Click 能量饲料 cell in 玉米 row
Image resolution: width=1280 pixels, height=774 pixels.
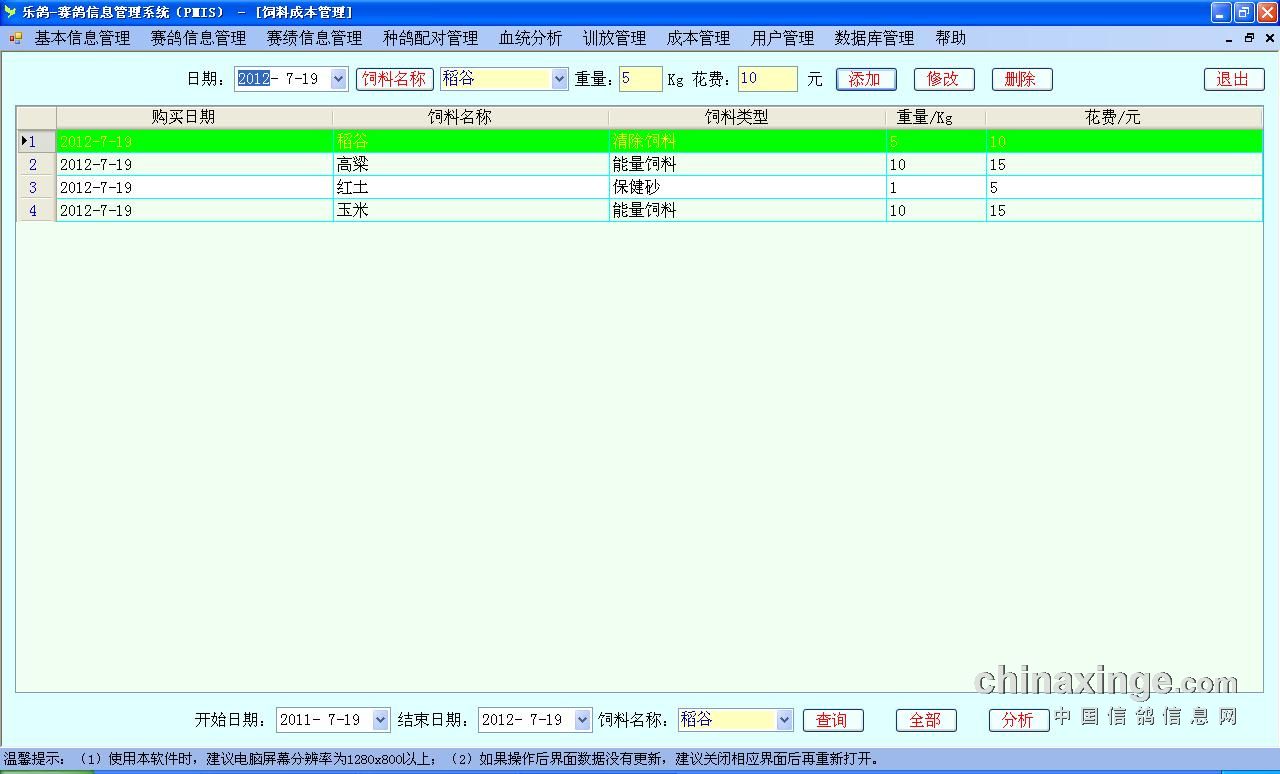coord(747,210)
